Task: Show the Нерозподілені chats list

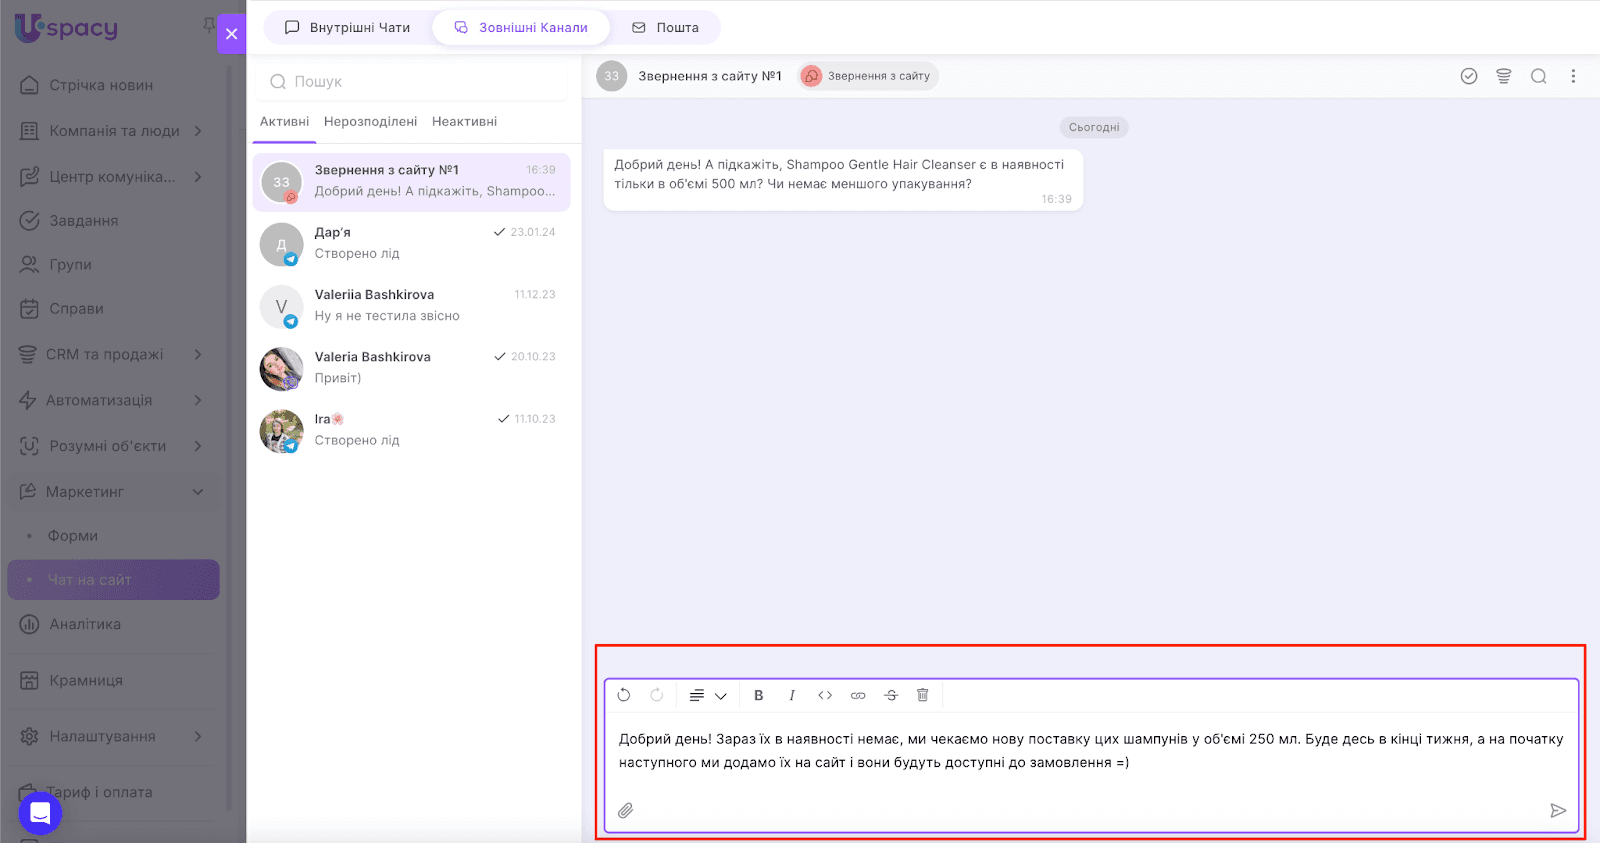Action: 371,122
